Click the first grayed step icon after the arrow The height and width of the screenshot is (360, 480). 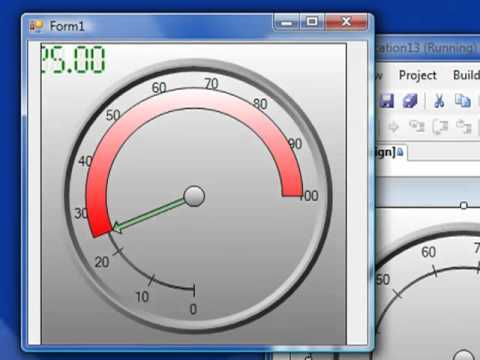417,127
